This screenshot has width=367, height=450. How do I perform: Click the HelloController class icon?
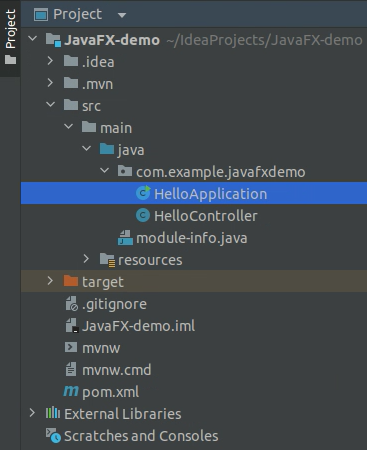(143, 215)
